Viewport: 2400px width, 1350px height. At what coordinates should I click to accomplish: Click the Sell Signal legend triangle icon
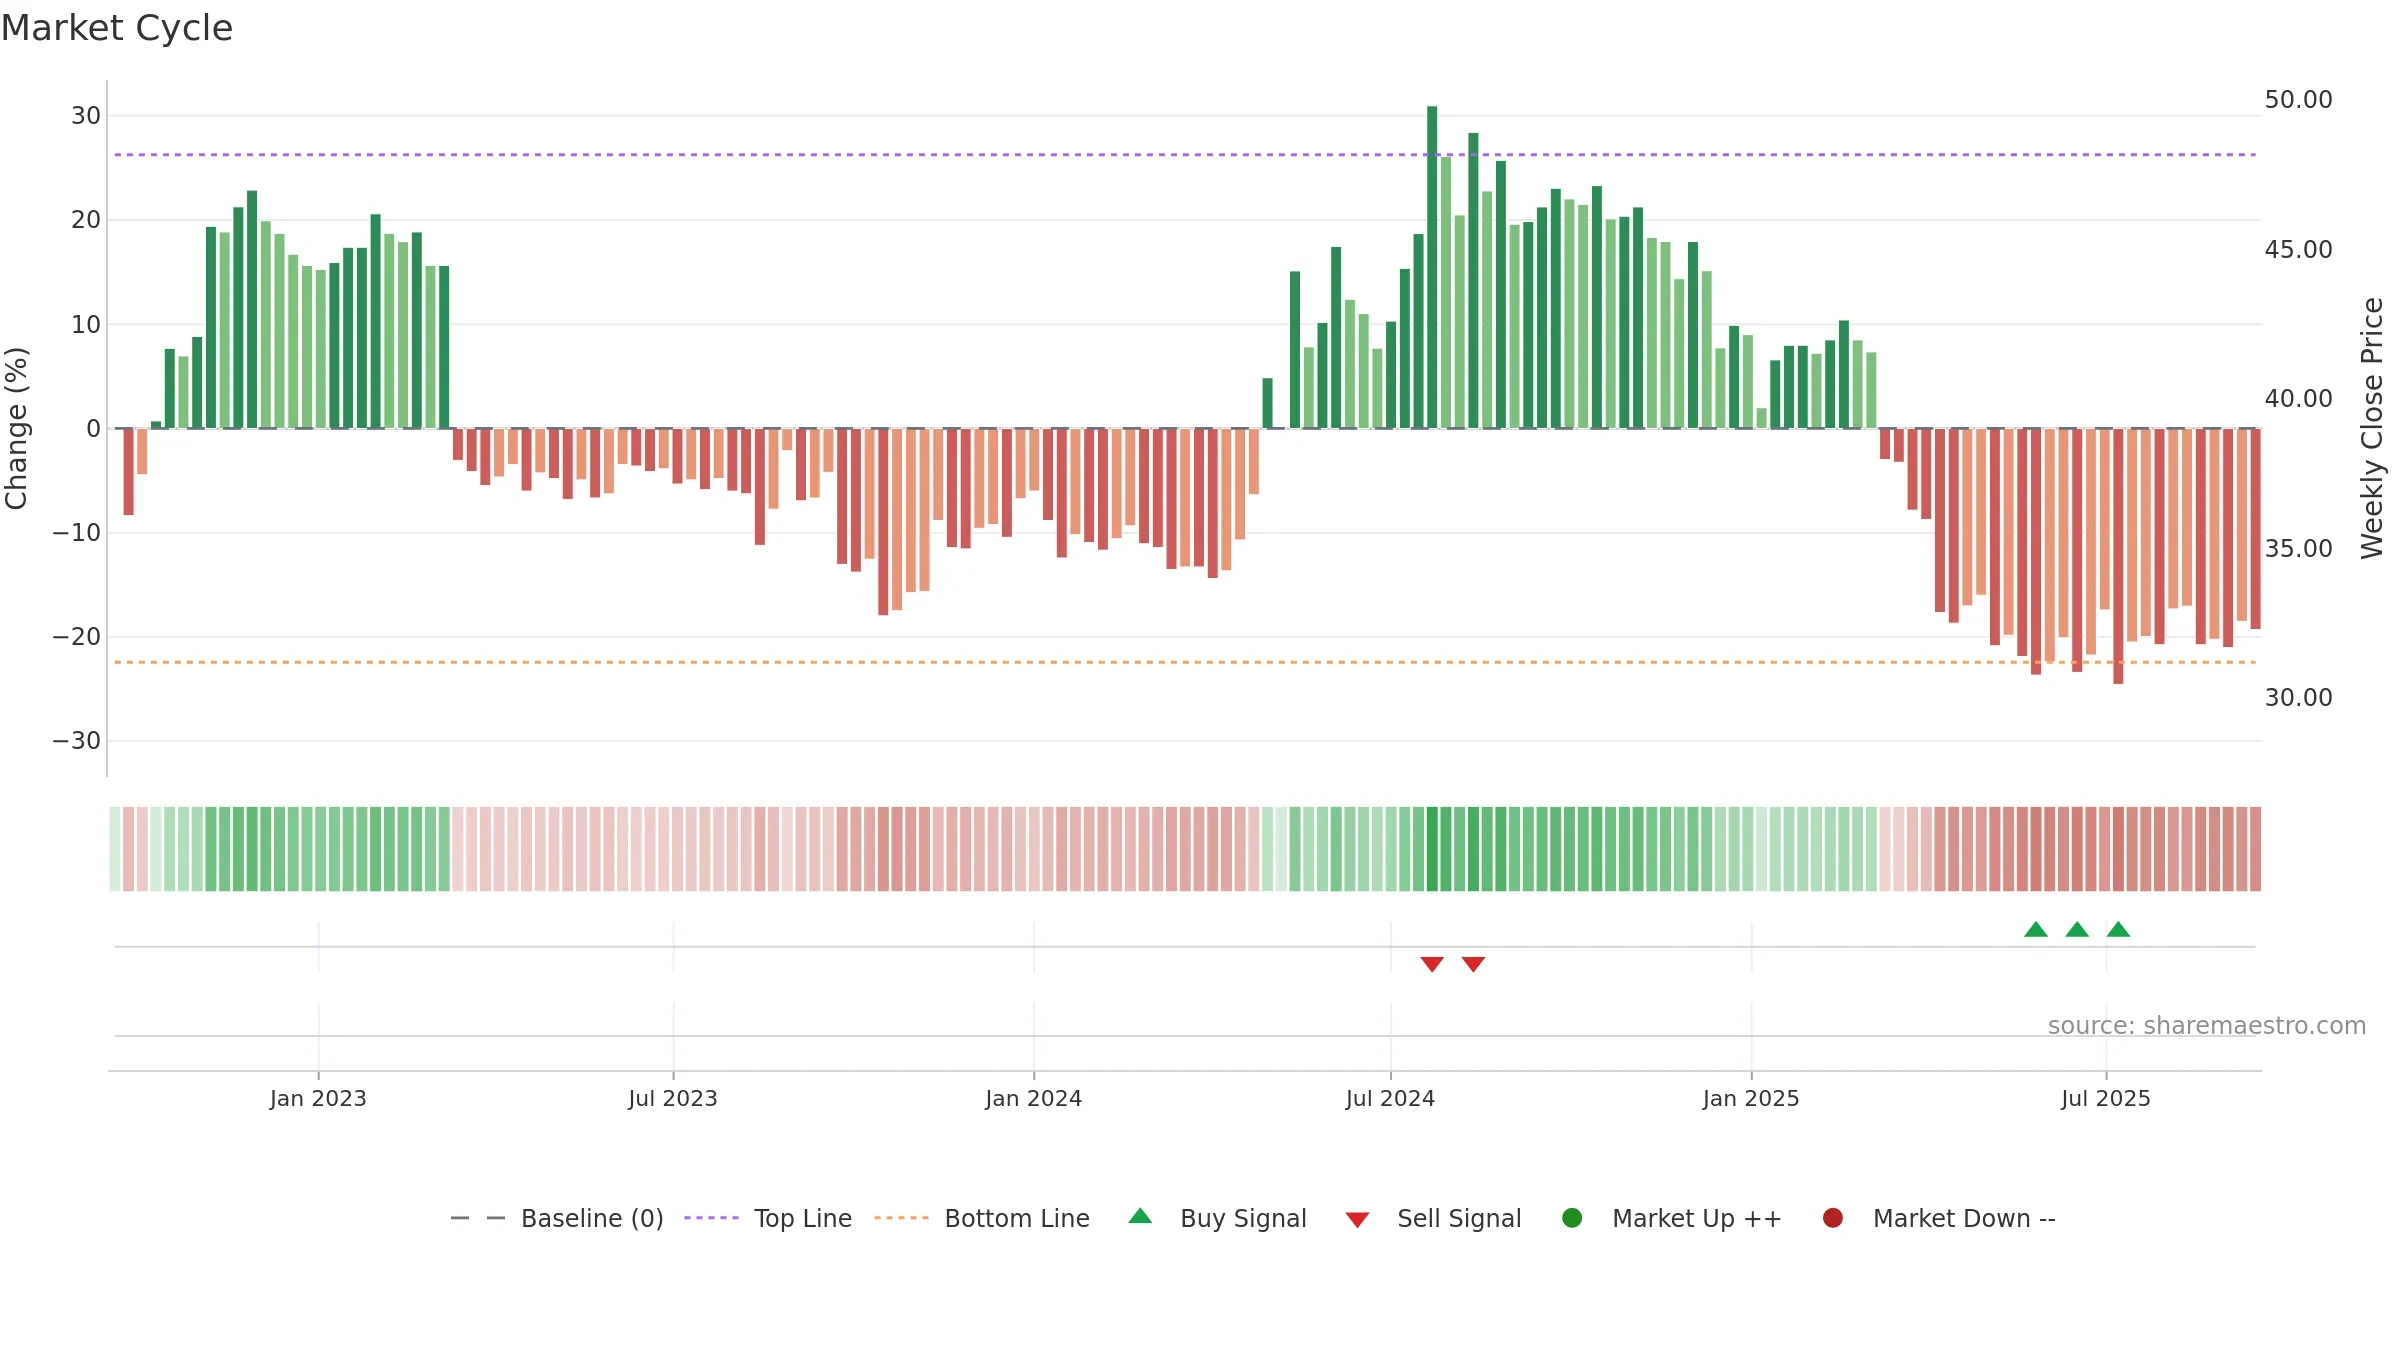click(x=1357, y=1220)
